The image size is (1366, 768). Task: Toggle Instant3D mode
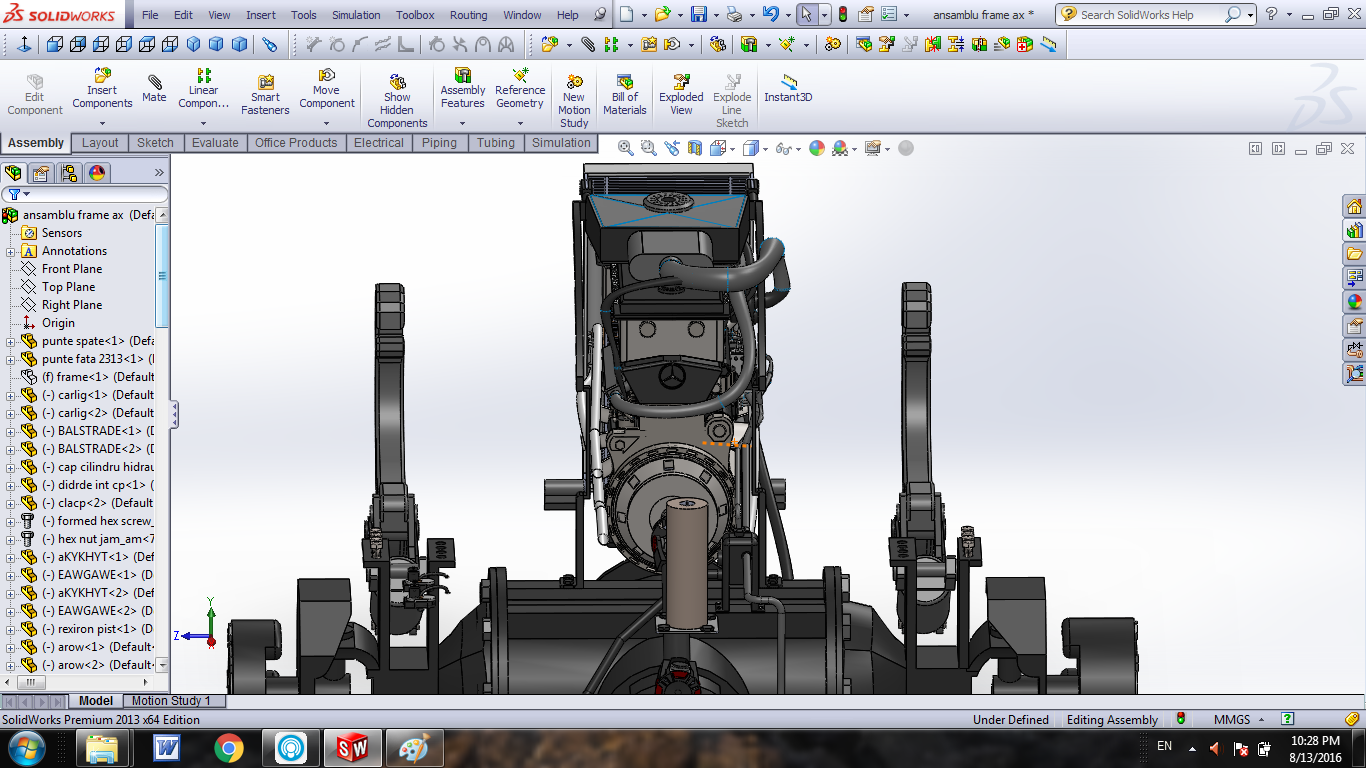(x=788, y=89)
